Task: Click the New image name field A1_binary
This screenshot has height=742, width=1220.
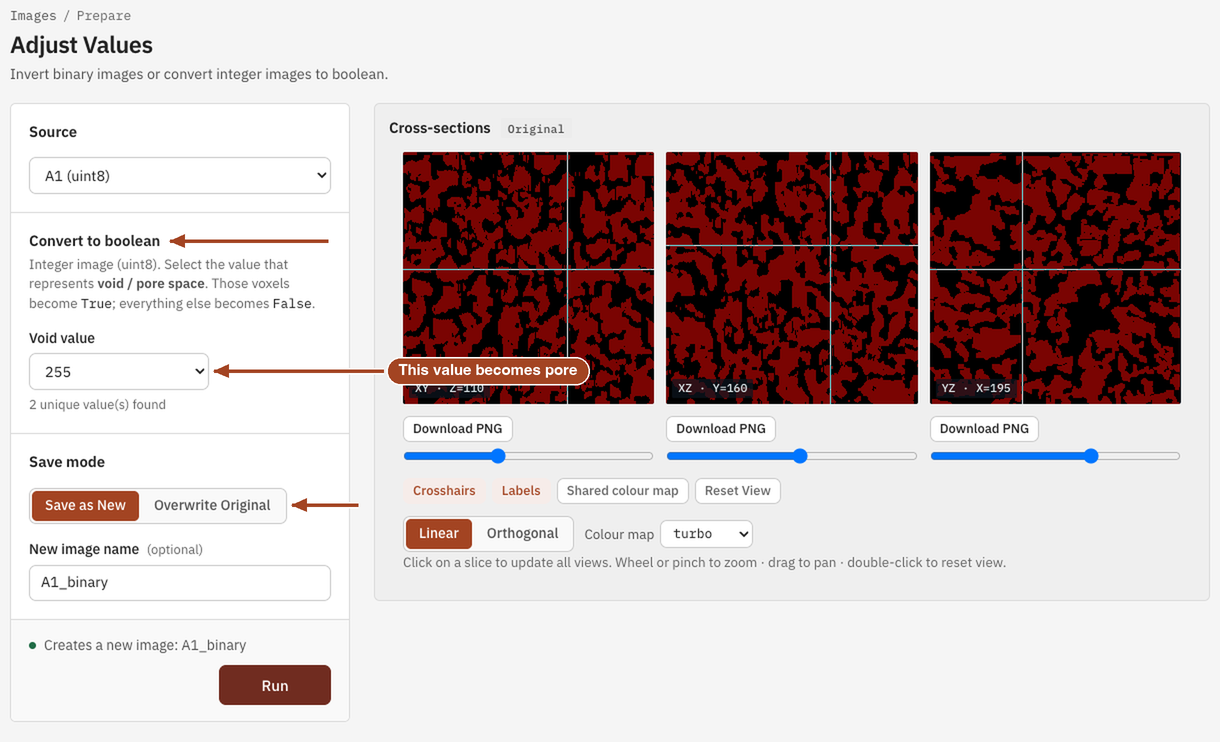Action: point(180,583)
